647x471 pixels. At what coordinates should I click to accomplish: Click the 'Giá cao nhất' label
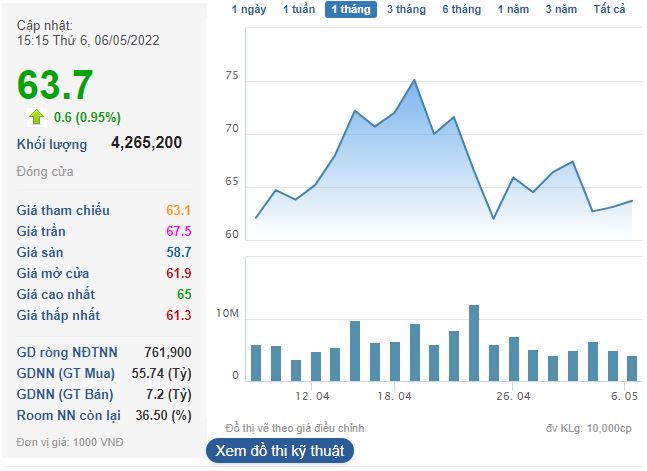point(56,294)
